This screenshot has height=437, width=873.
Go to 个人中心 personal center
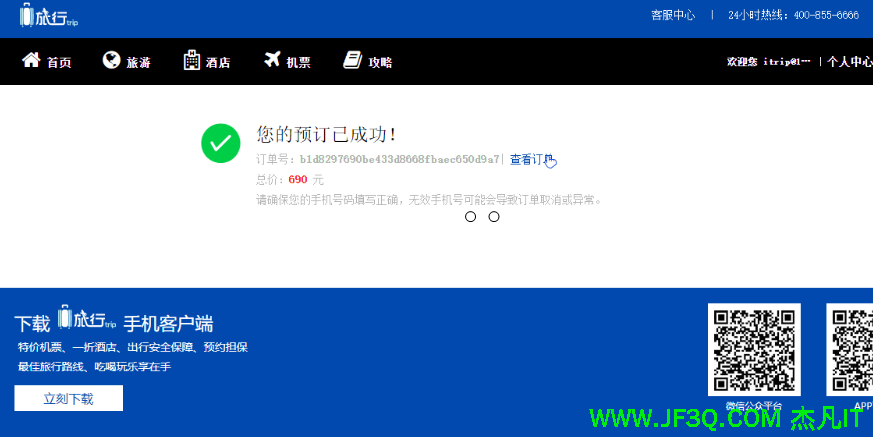(x=849, y=62)
